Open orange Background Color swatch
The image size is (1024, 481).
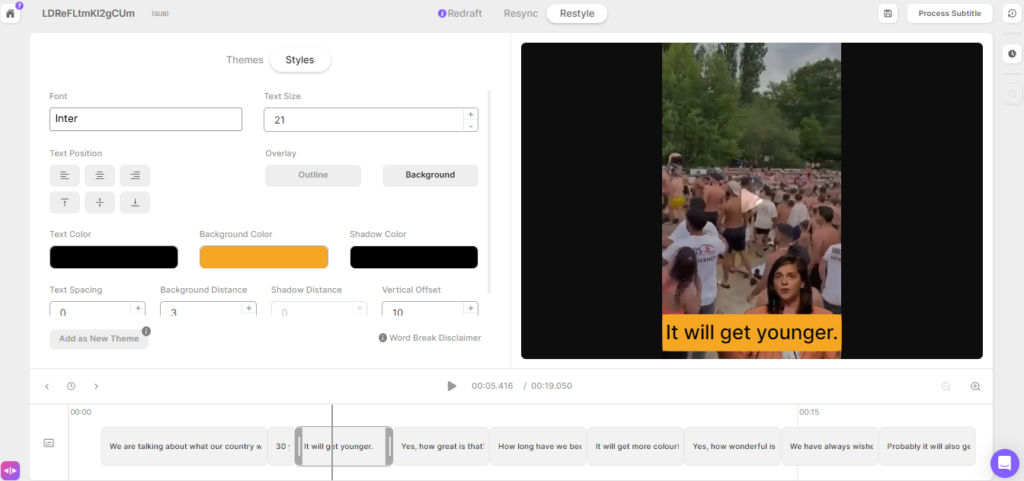tap(264, 257)
